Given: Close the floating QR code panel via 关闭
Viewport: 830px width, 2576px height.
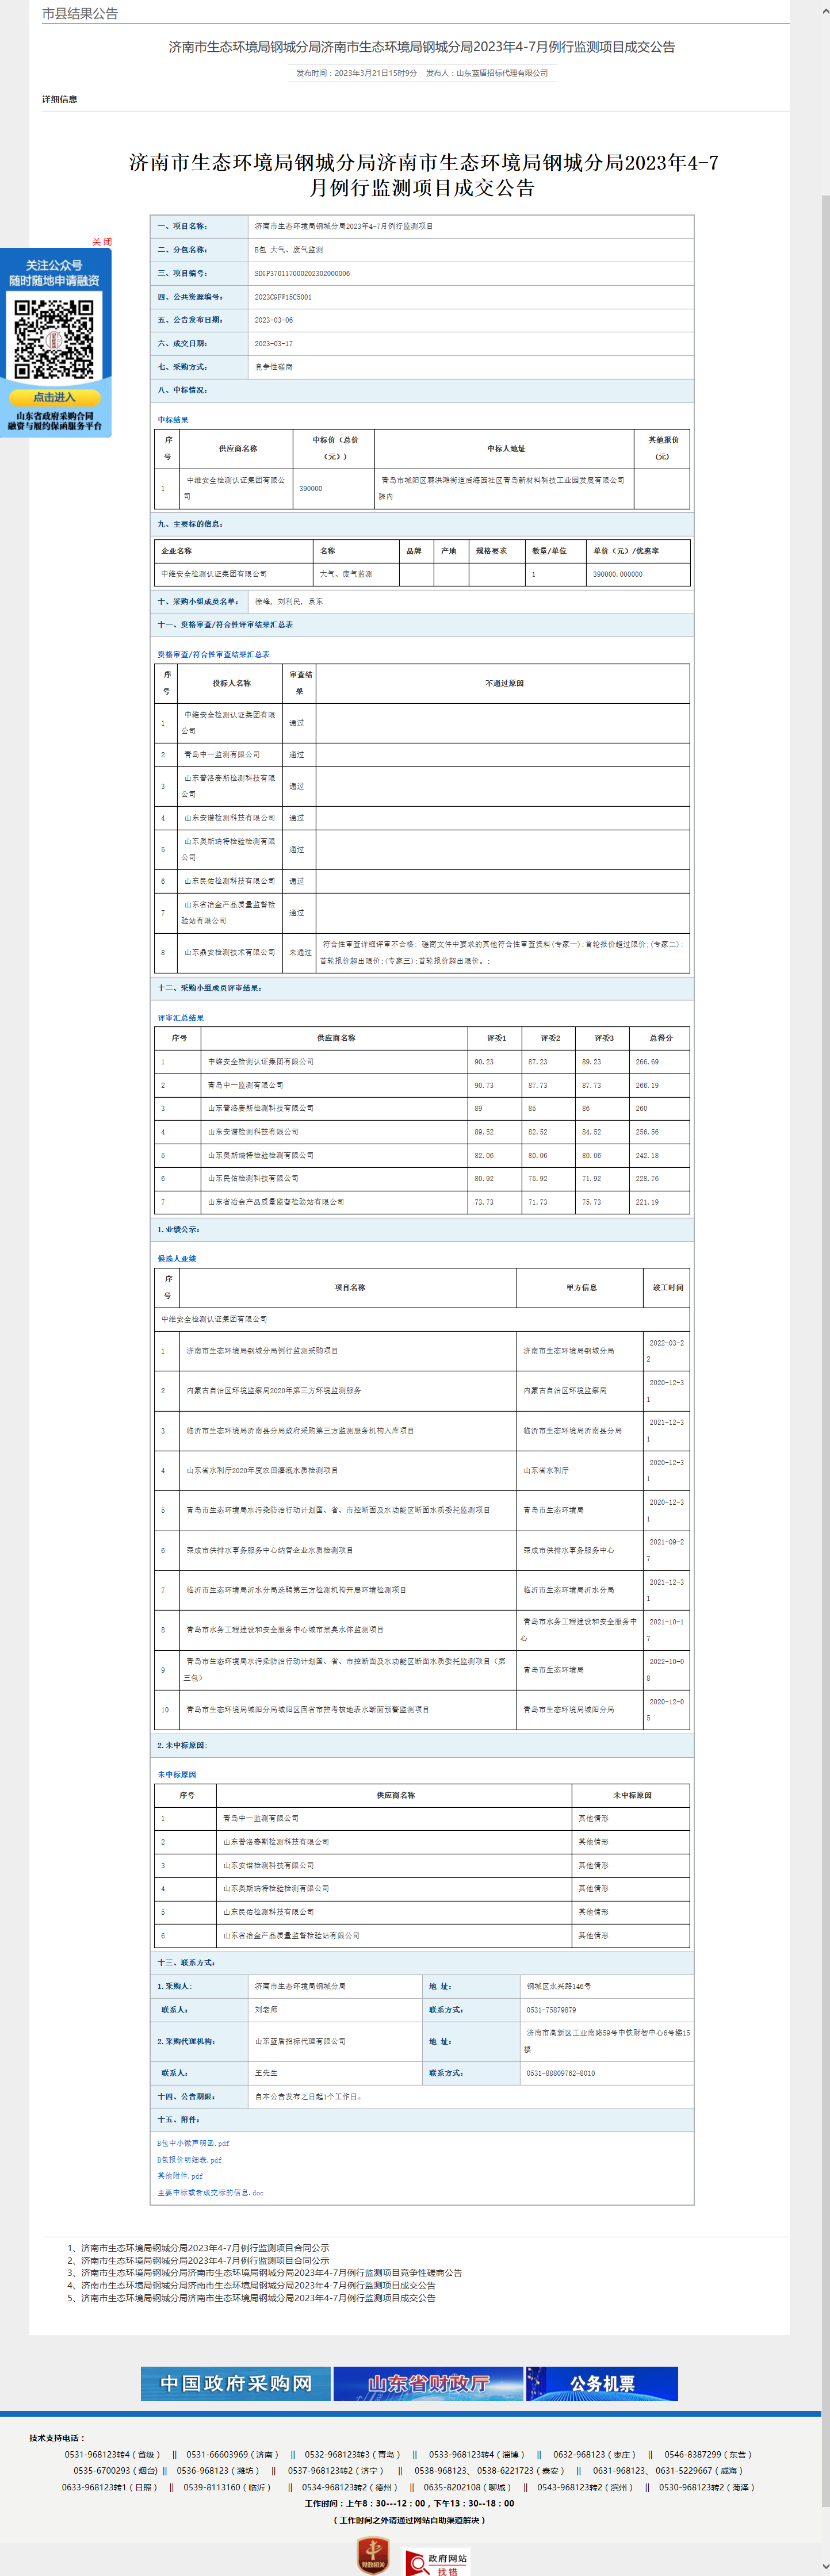Looking at the screenshot, I should (102, 242).
